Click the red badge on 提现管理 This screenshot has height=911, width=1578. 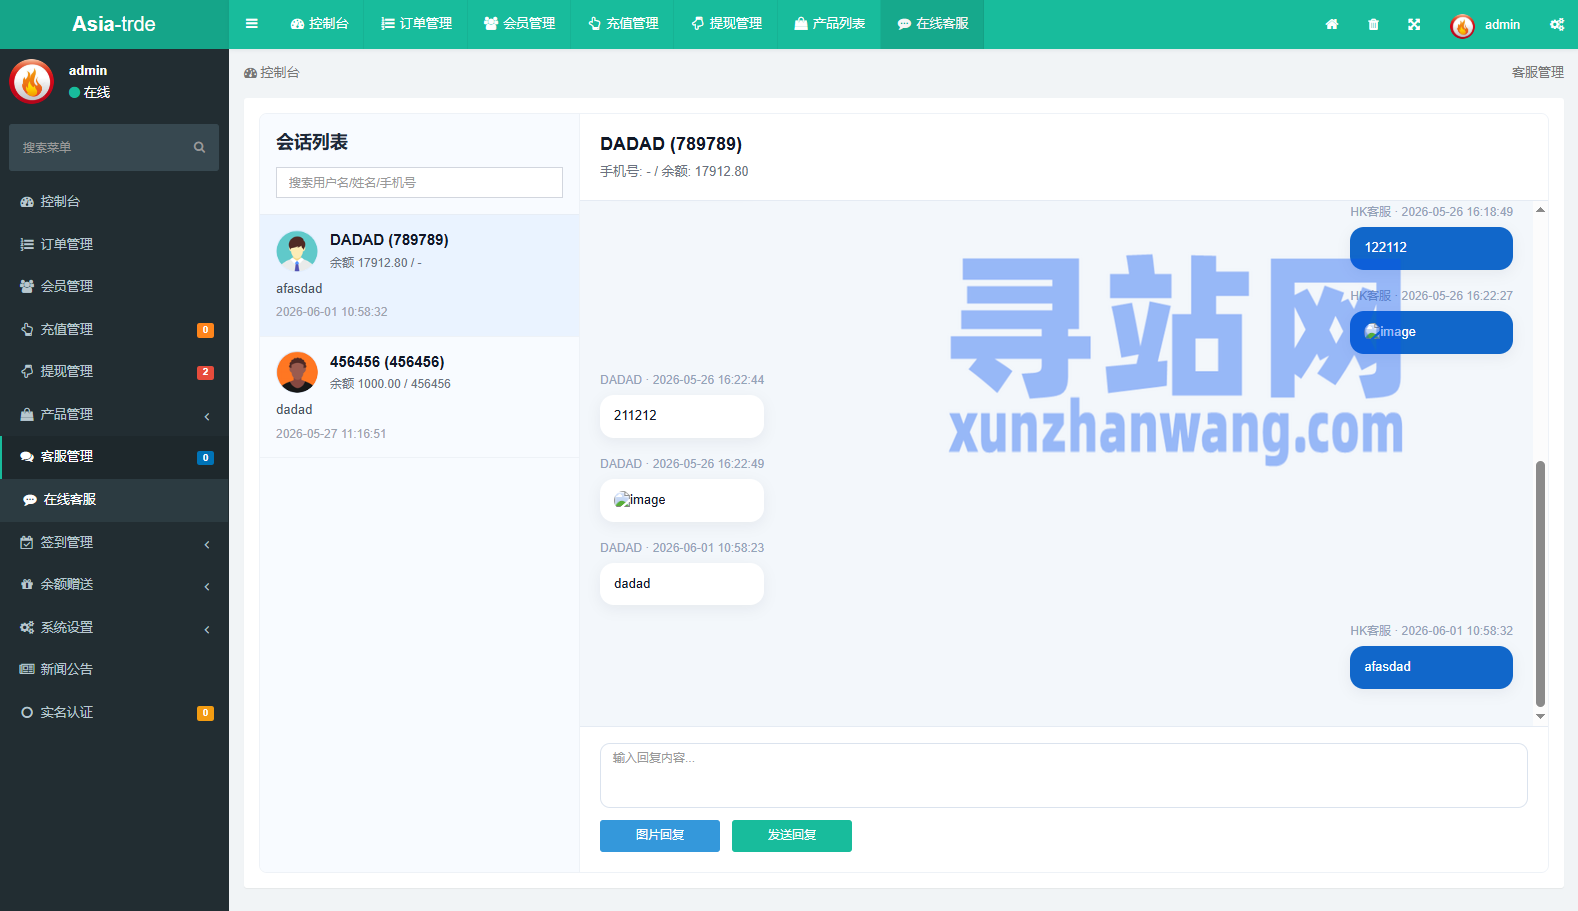205,372
